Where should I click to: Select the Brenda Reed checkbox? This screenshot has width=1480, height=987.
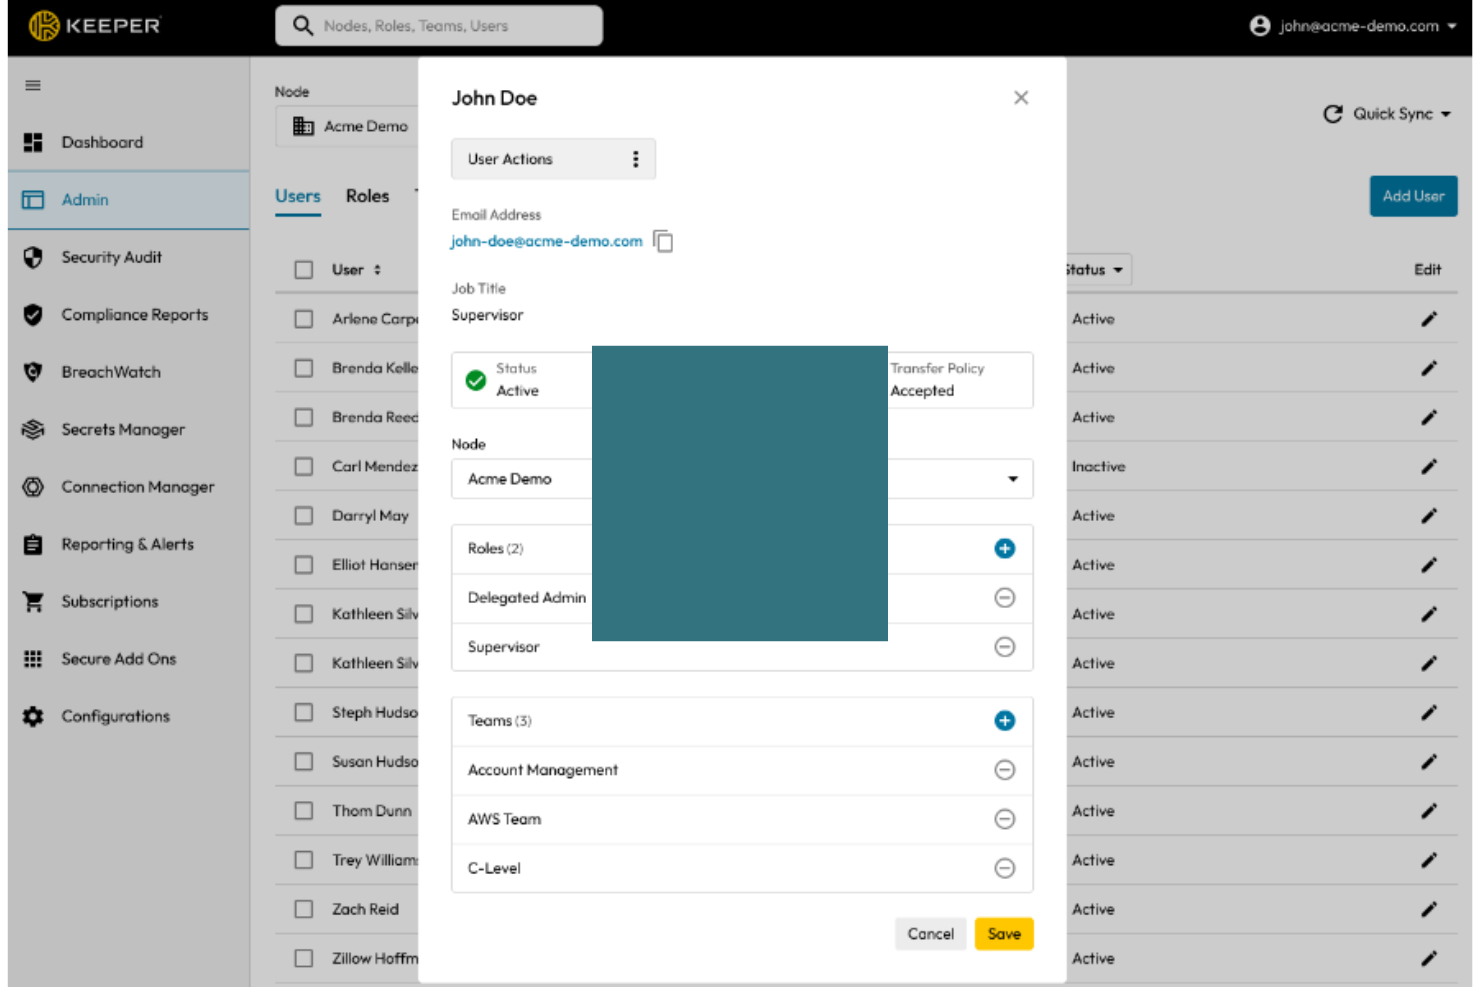pos(304,418)
